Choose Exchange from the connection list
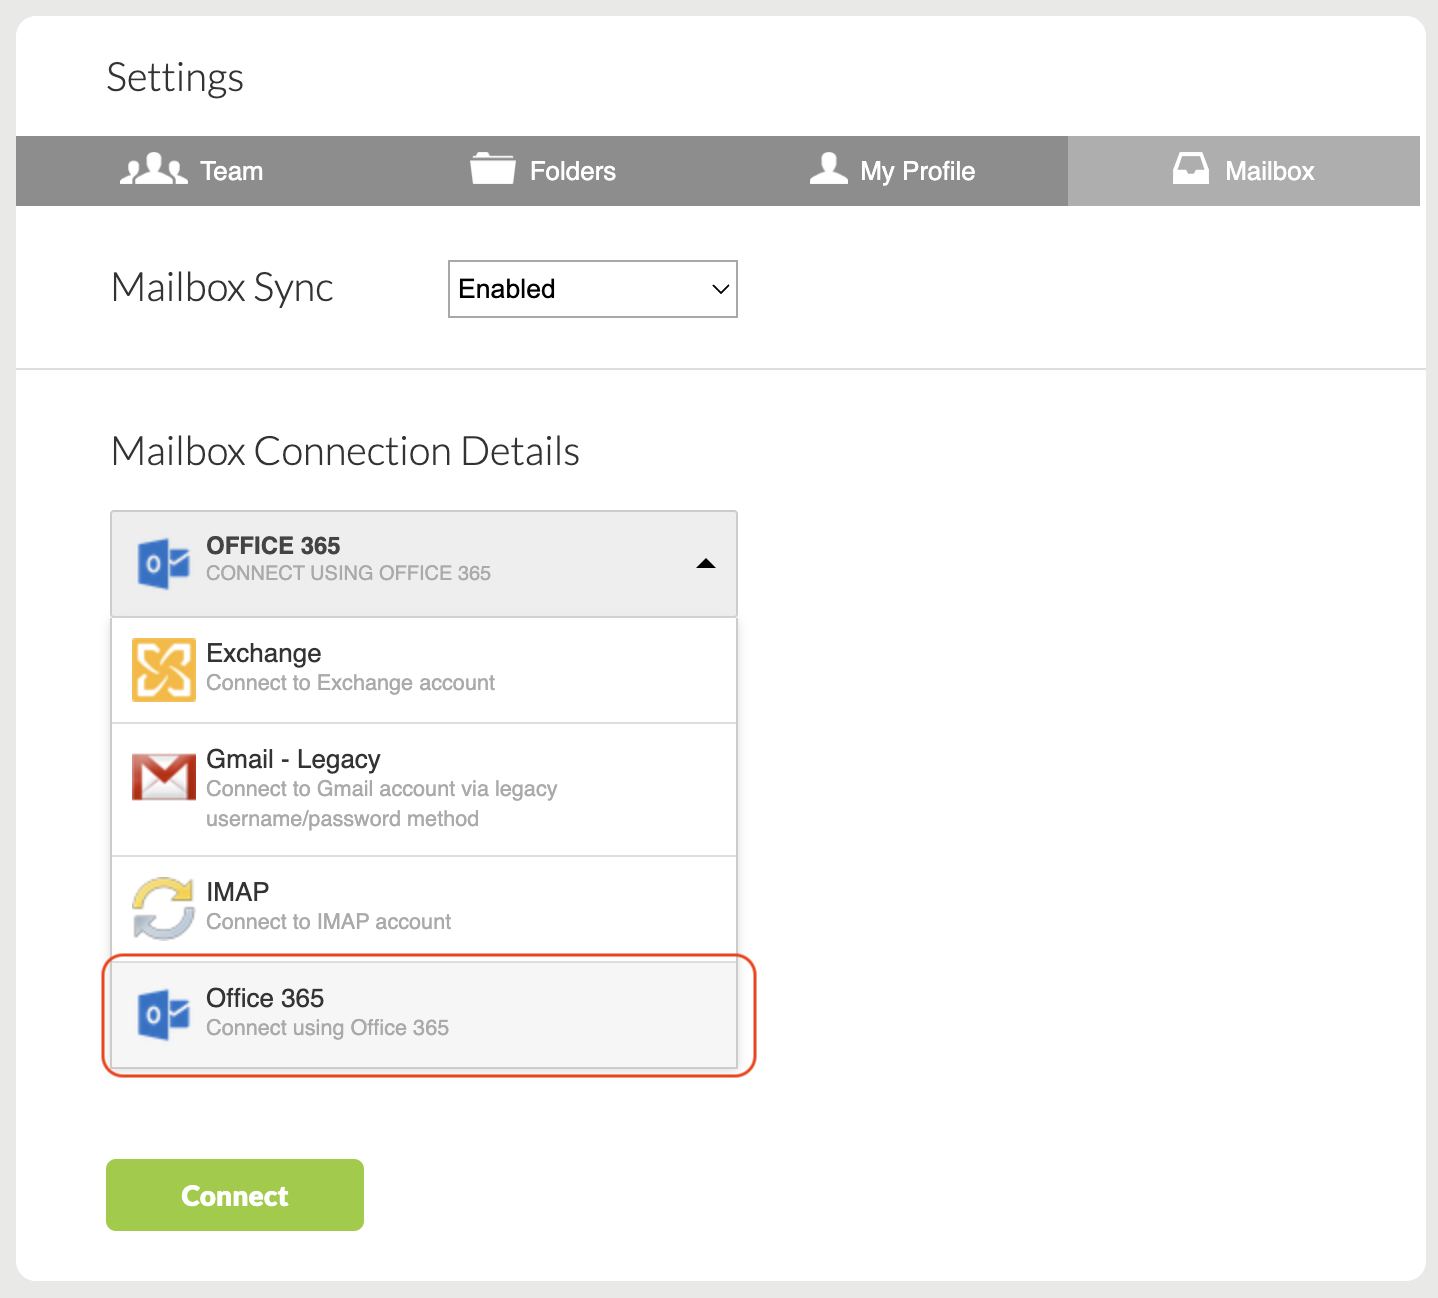1438x1298 pixels. [x=423, y=670]
